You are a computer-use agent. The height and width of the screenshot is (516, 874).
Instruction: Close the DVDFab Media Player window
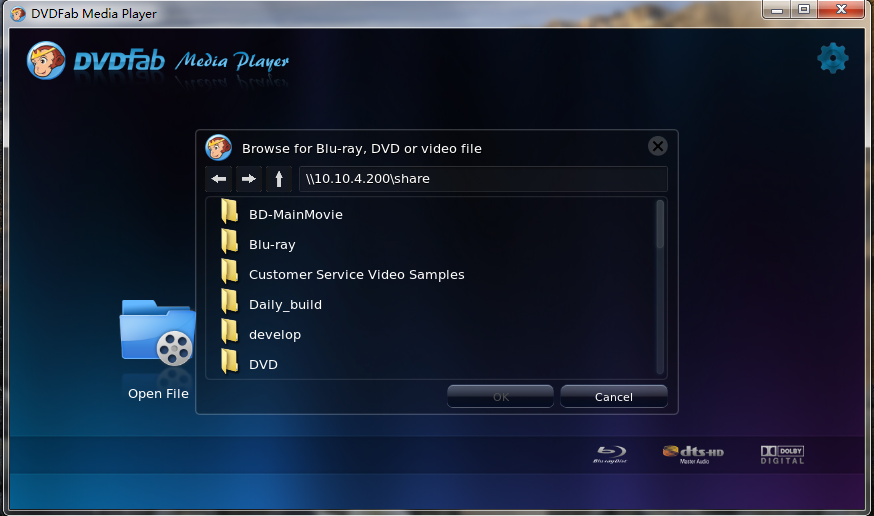(x=841, y=9)
